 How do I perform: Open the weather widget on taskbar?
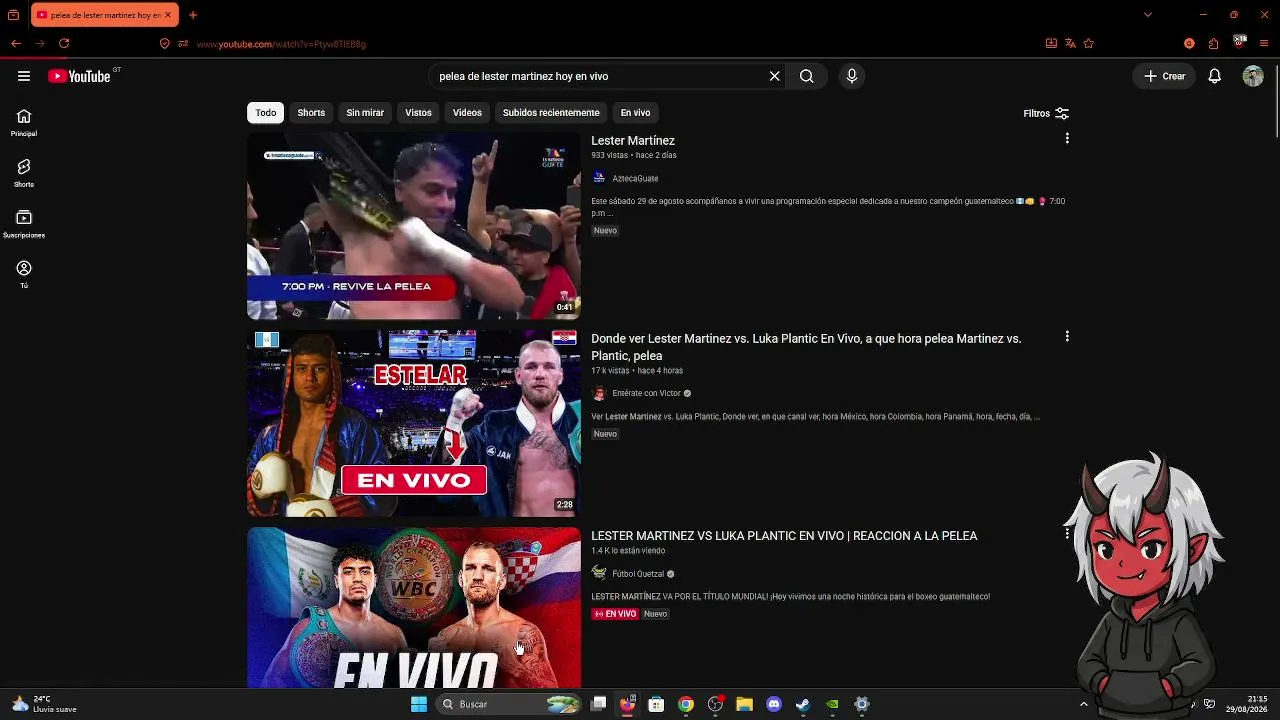pos(44,704)
